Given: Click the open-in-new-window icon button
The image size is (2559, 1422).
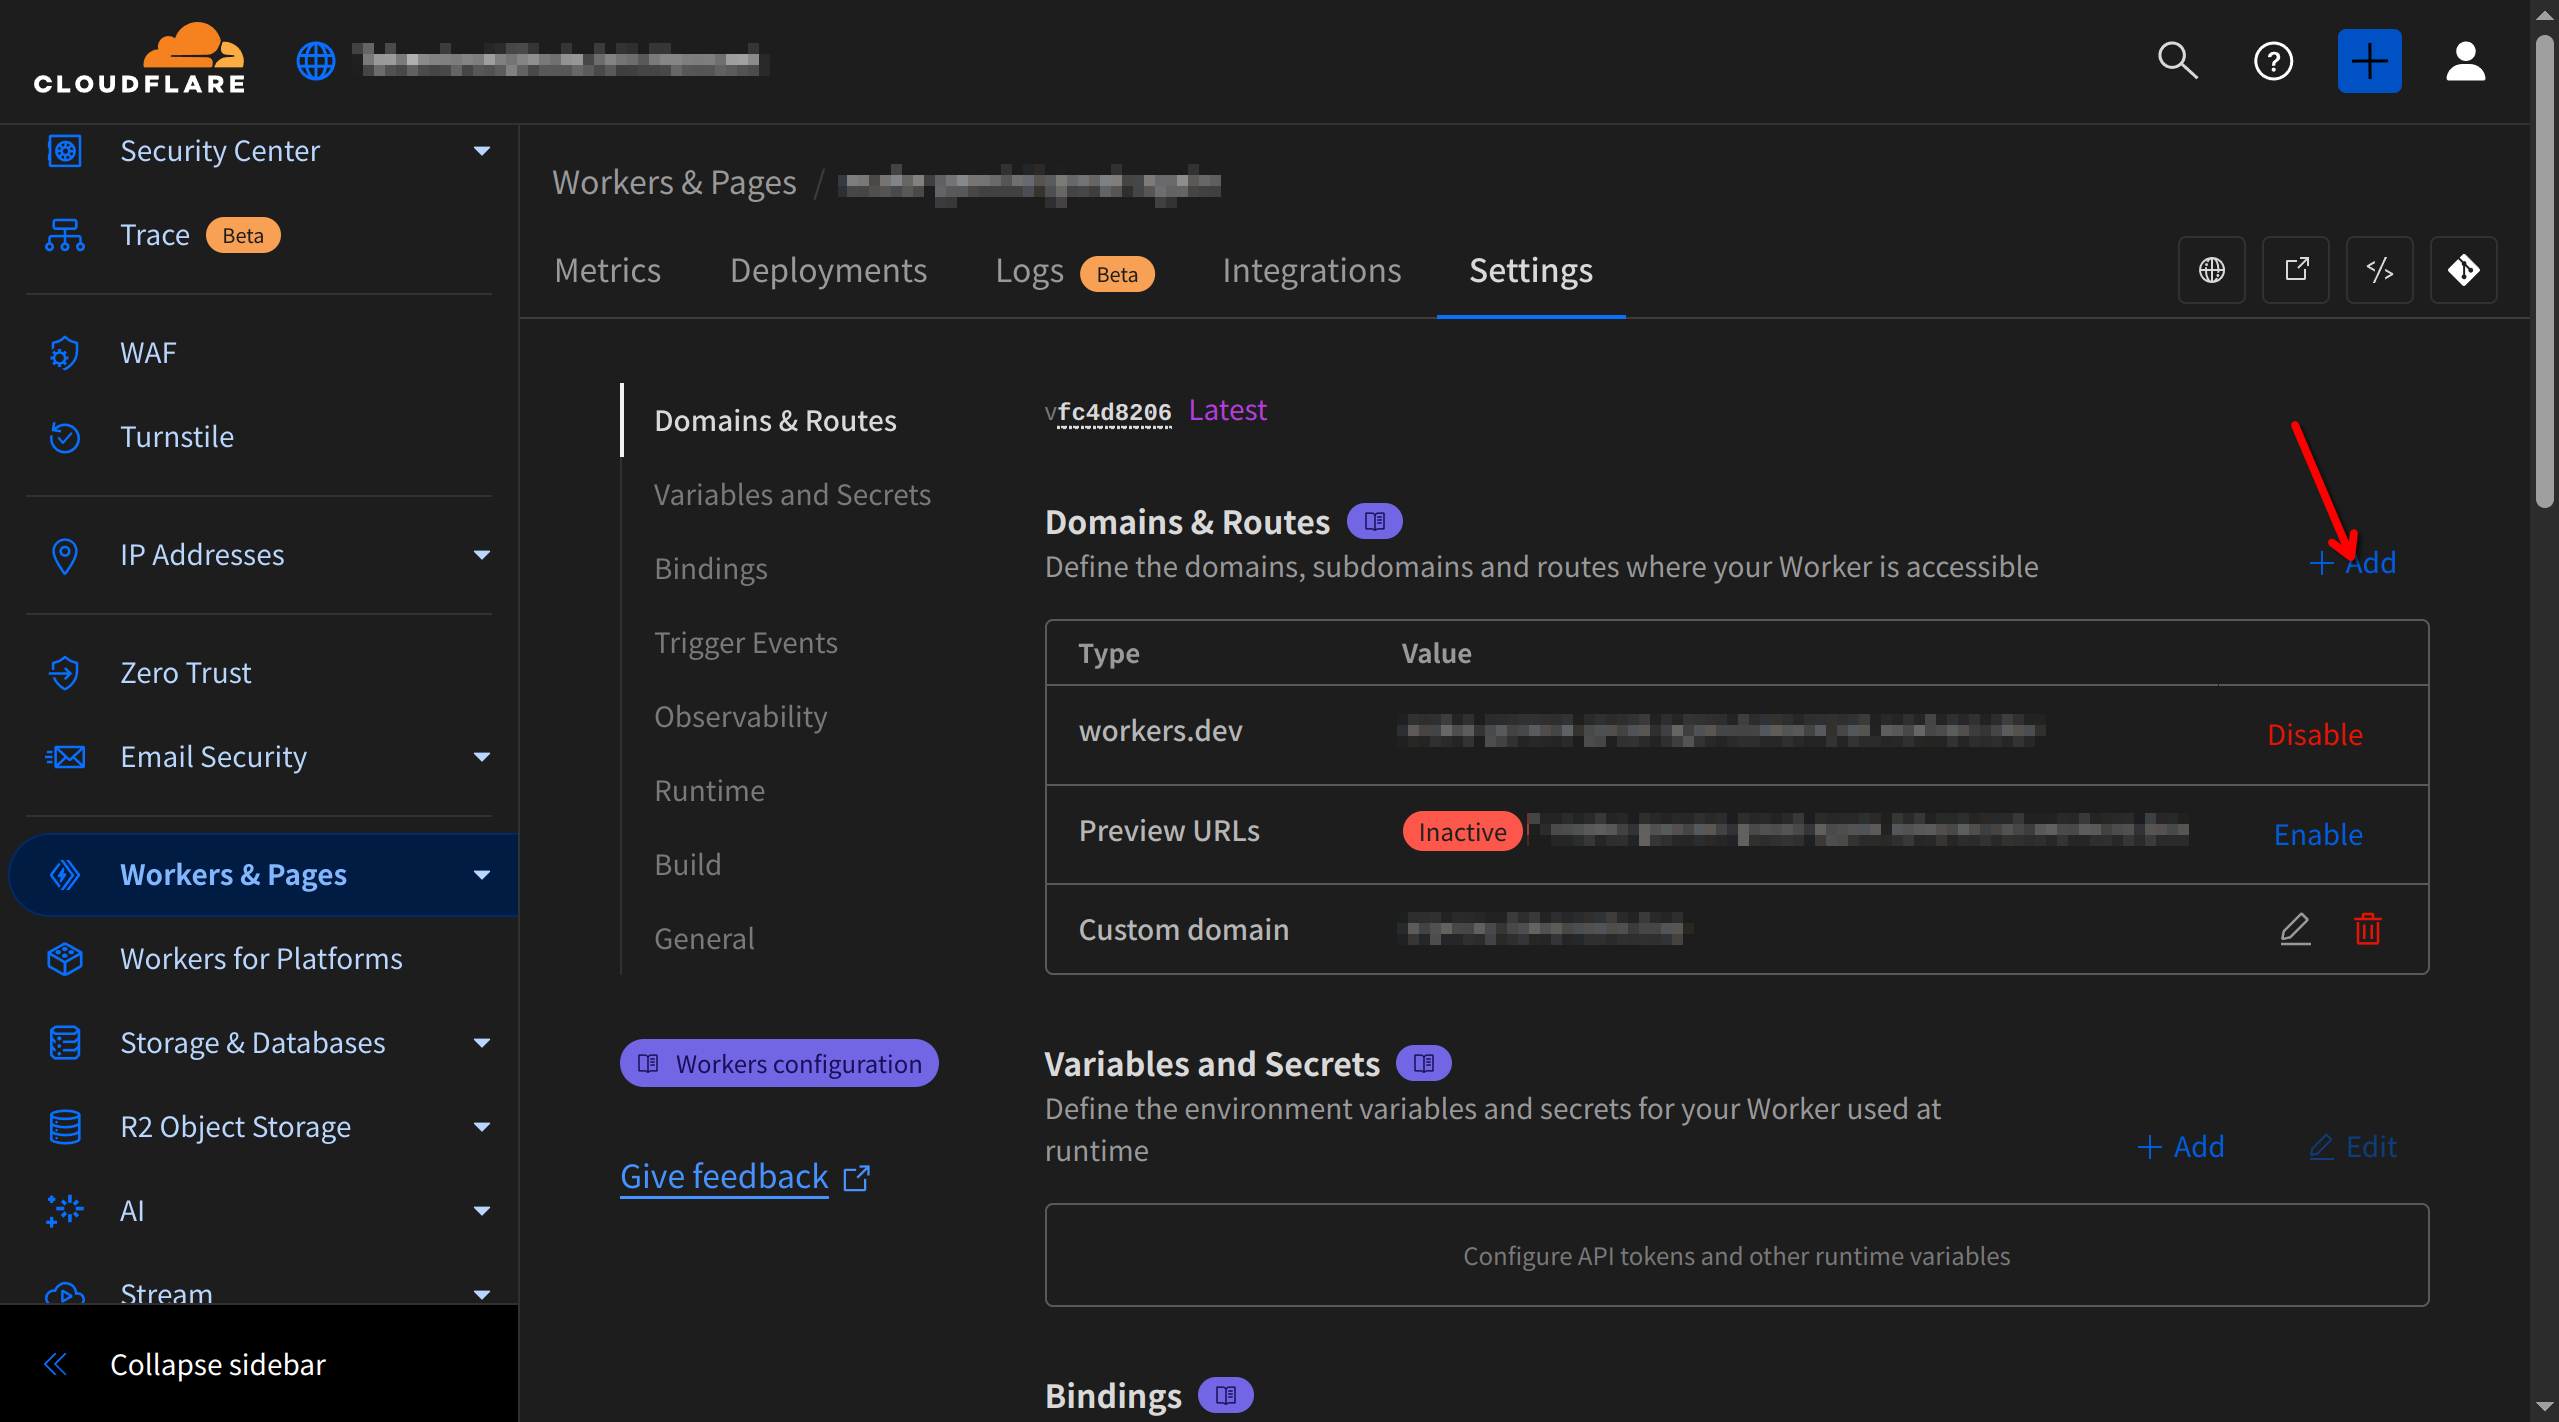Looking at the screenshot, I should 2296,270.
